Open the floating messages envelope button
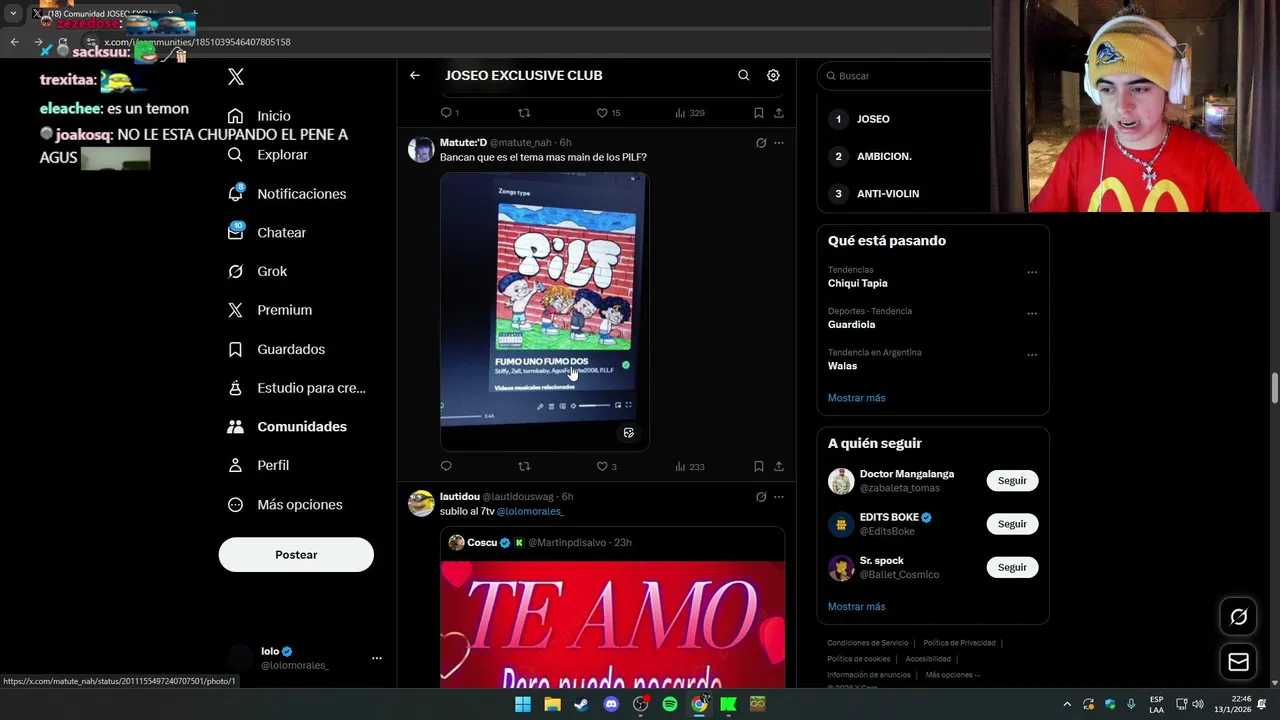Image resolution: width=1280 pixels, height=720 pixels. (x=1238, y=662)
